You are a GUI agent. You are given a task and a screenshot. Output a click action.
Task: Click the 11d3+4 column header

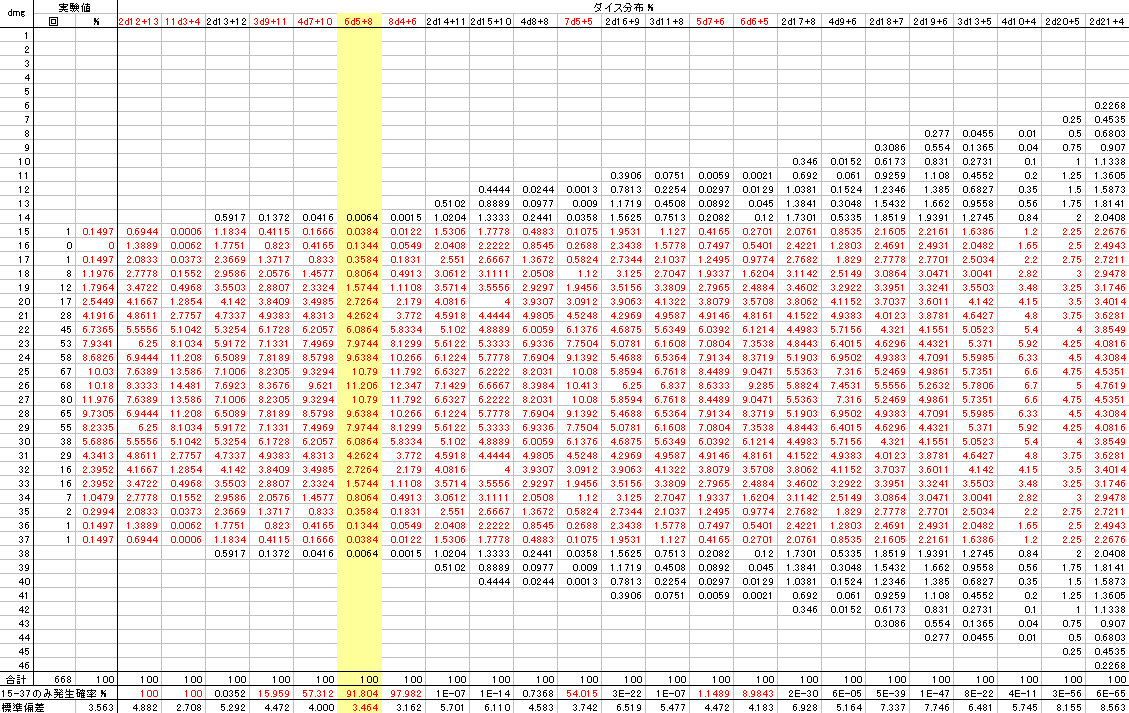pyautogui.click(x=183, y=22)
